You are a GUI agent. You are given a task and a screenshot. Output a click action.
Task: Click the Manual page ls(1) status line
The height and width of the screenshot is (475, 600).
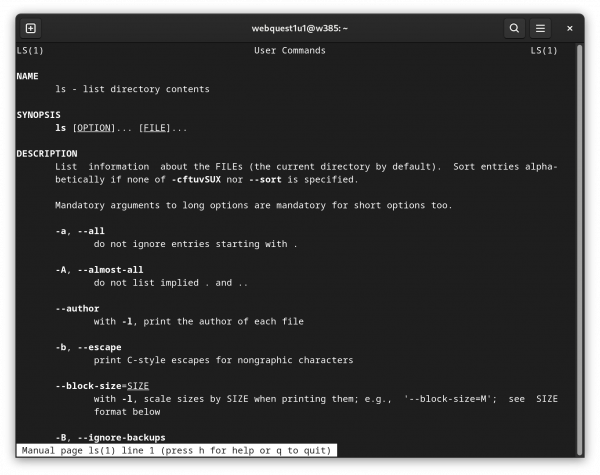176,451
